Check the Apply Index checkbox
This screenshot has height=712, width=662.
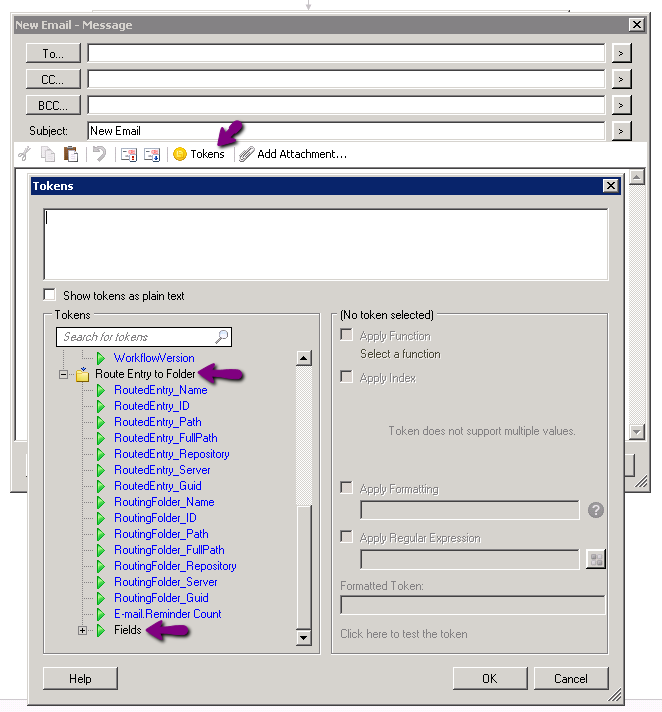pyautogui.click(x=346, y=377)
